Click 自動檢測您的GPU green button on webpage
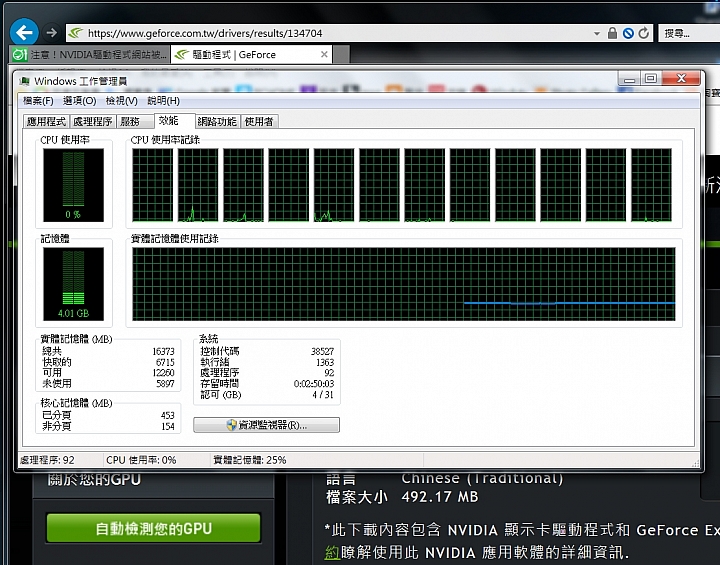This screenshot has width=720, height=565. 153,528
